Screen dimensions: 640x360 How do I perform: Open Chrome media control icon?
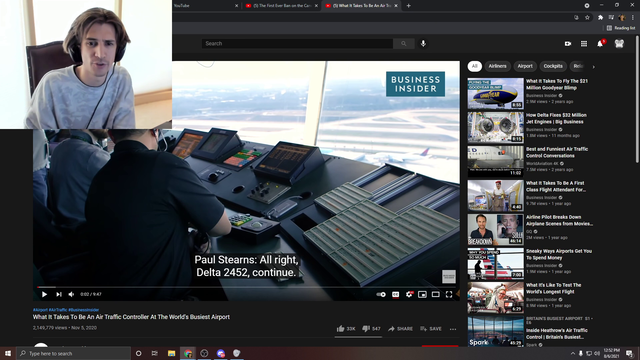(x=611, y=18)
